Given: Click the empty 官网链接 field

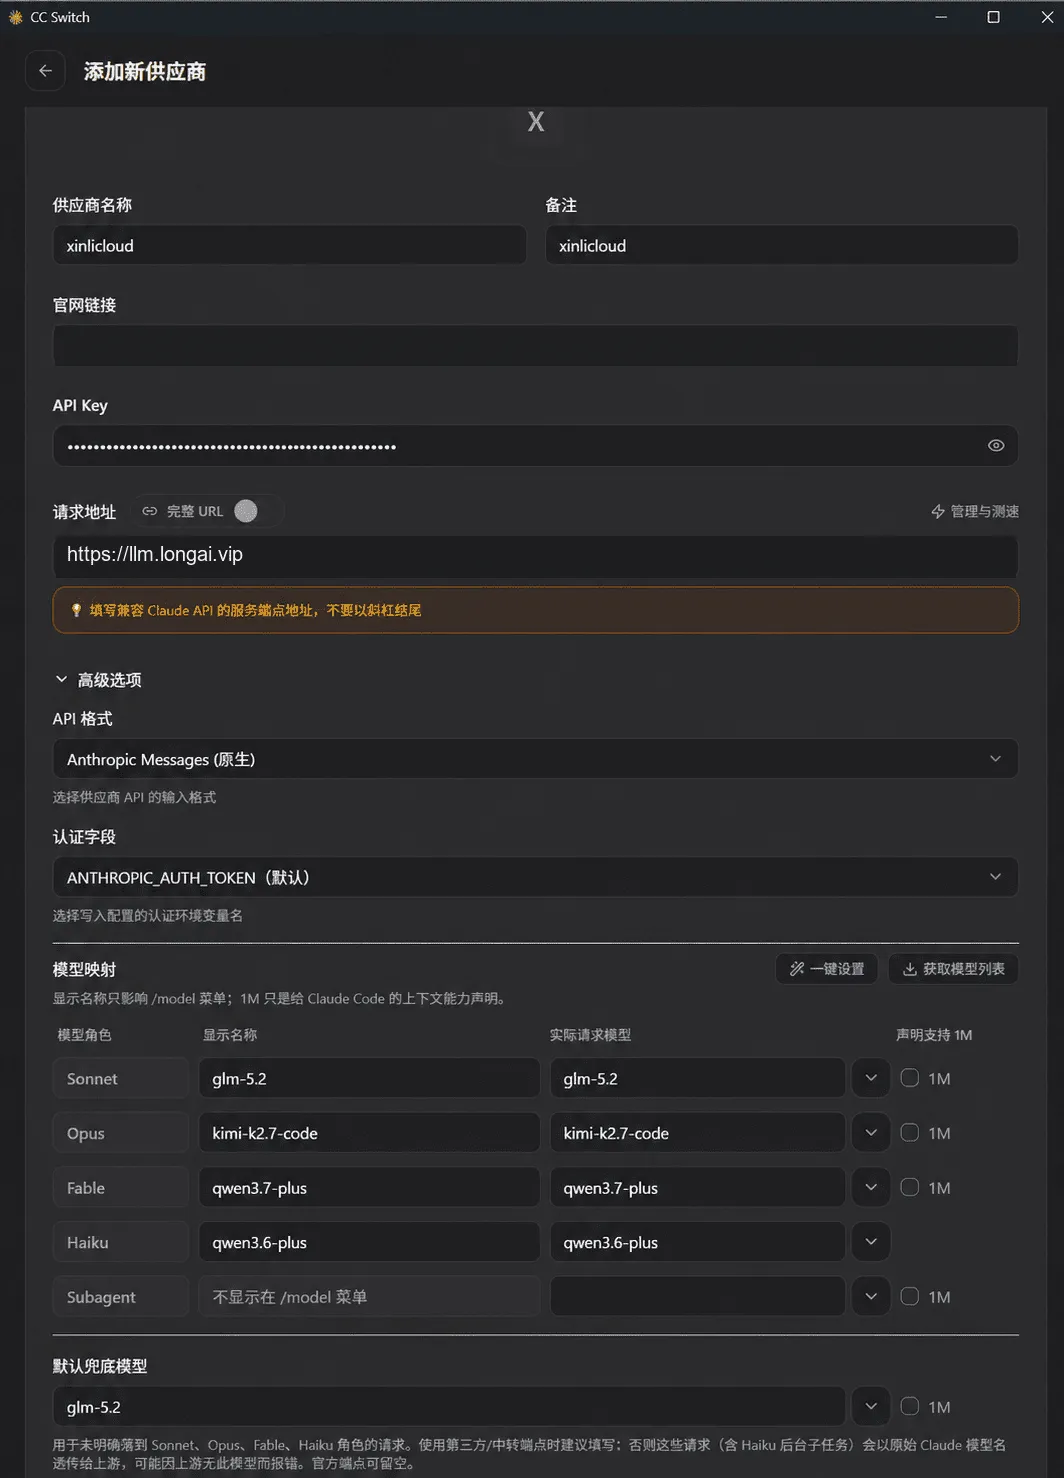Looking at the screenshot, I should click(535, 345).
